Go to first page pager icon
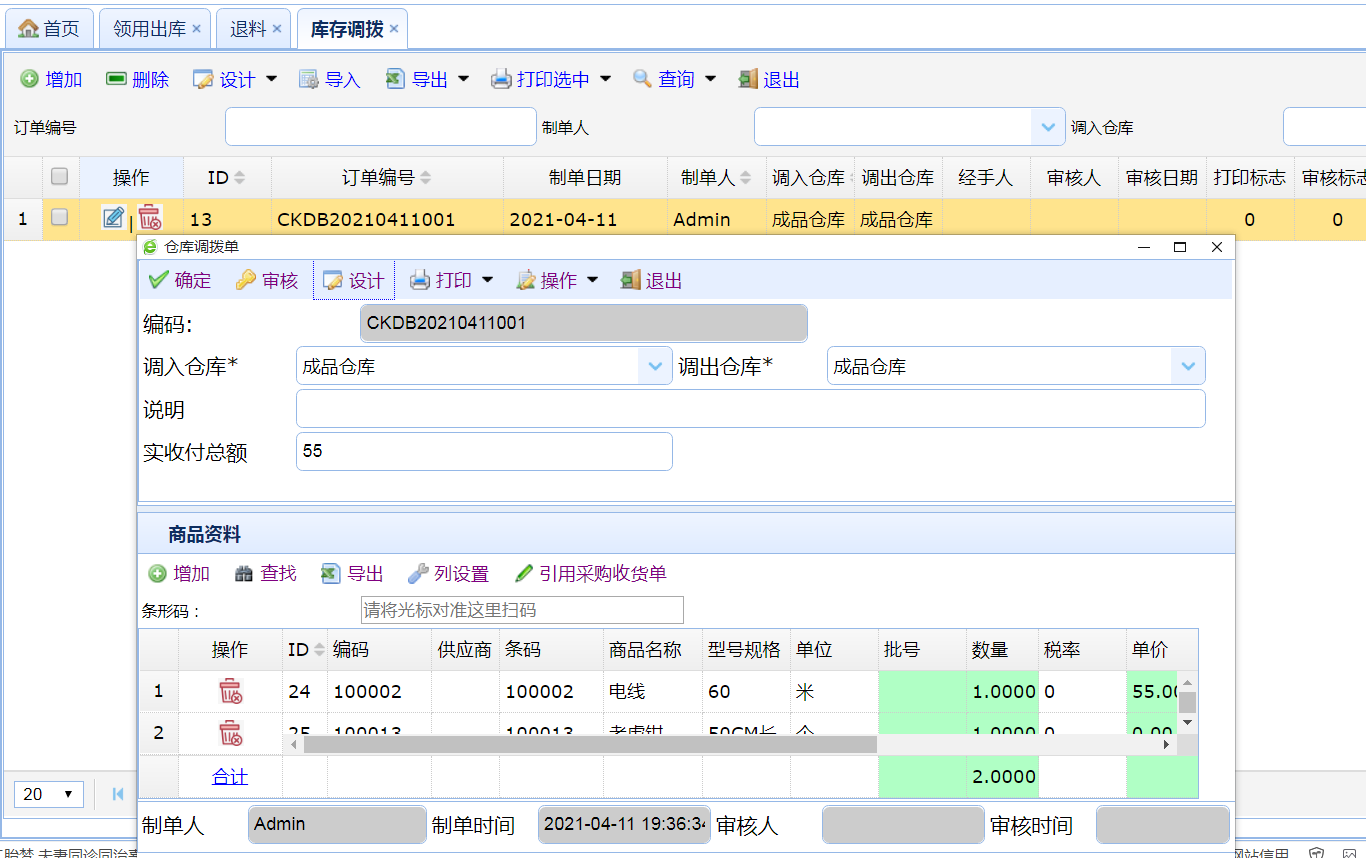The image size is (1366, 858). pyautogui.click(x=118, y=794)
